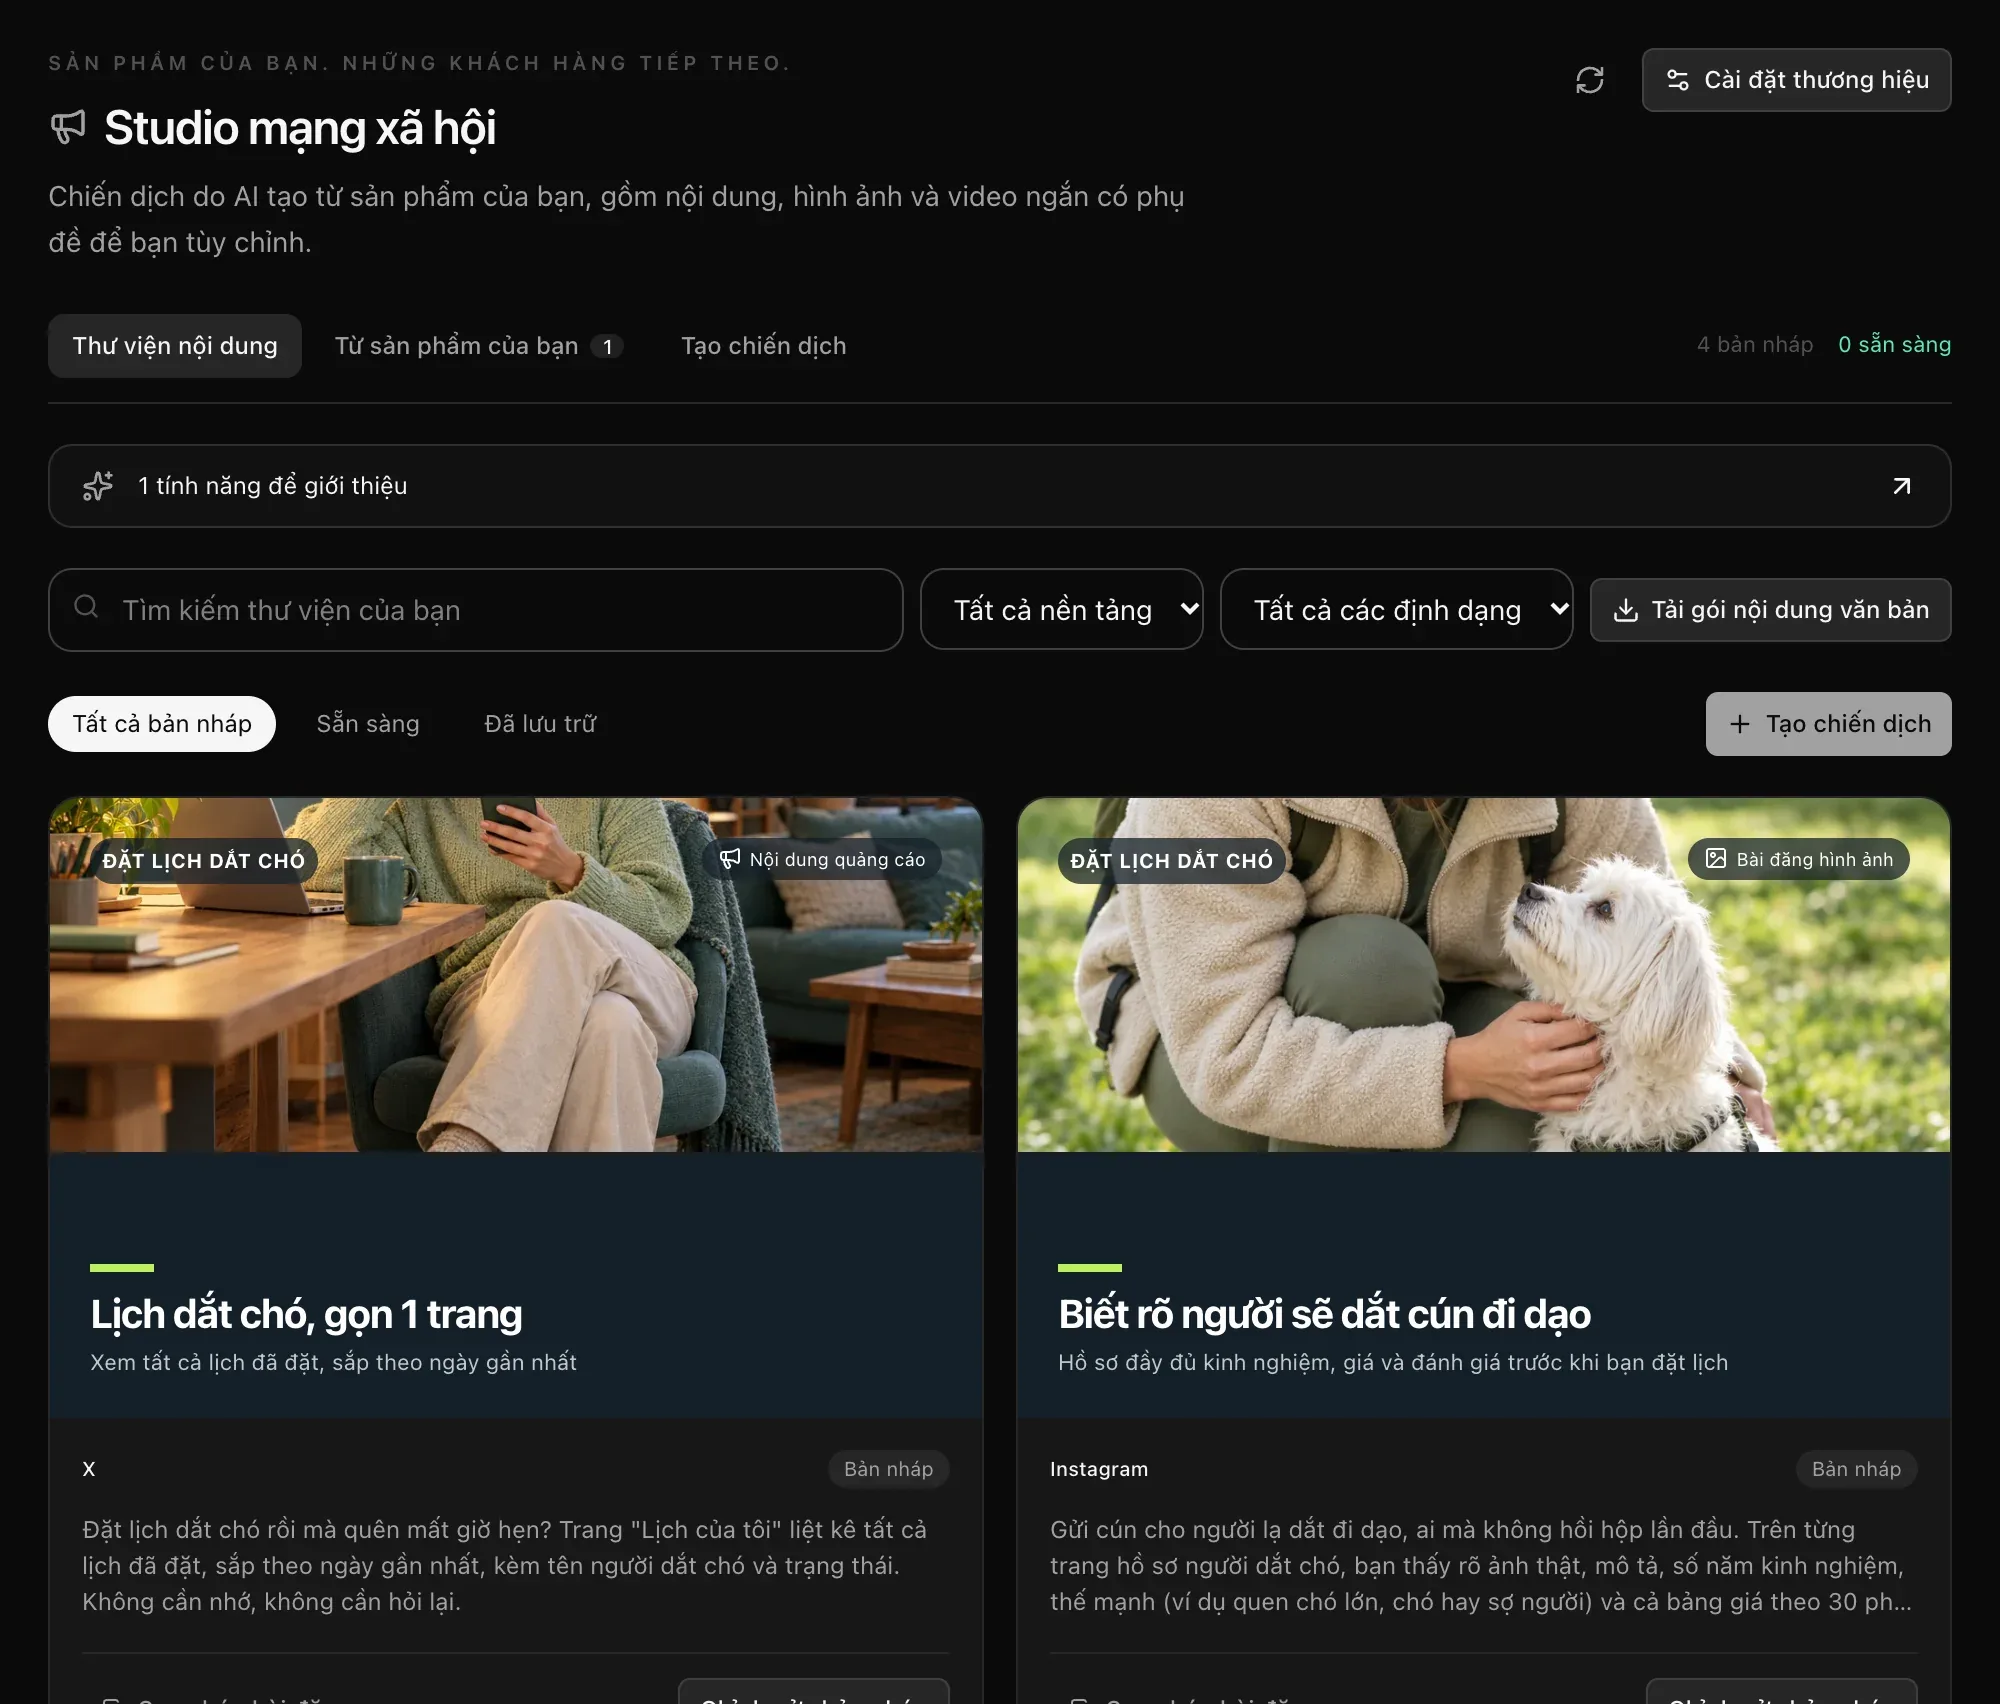Click ĐẶT LỊCH DẮT CHÓ tag on dog card
2000x1704 pixels.
pyautogui.click(x=1172, y=861)
